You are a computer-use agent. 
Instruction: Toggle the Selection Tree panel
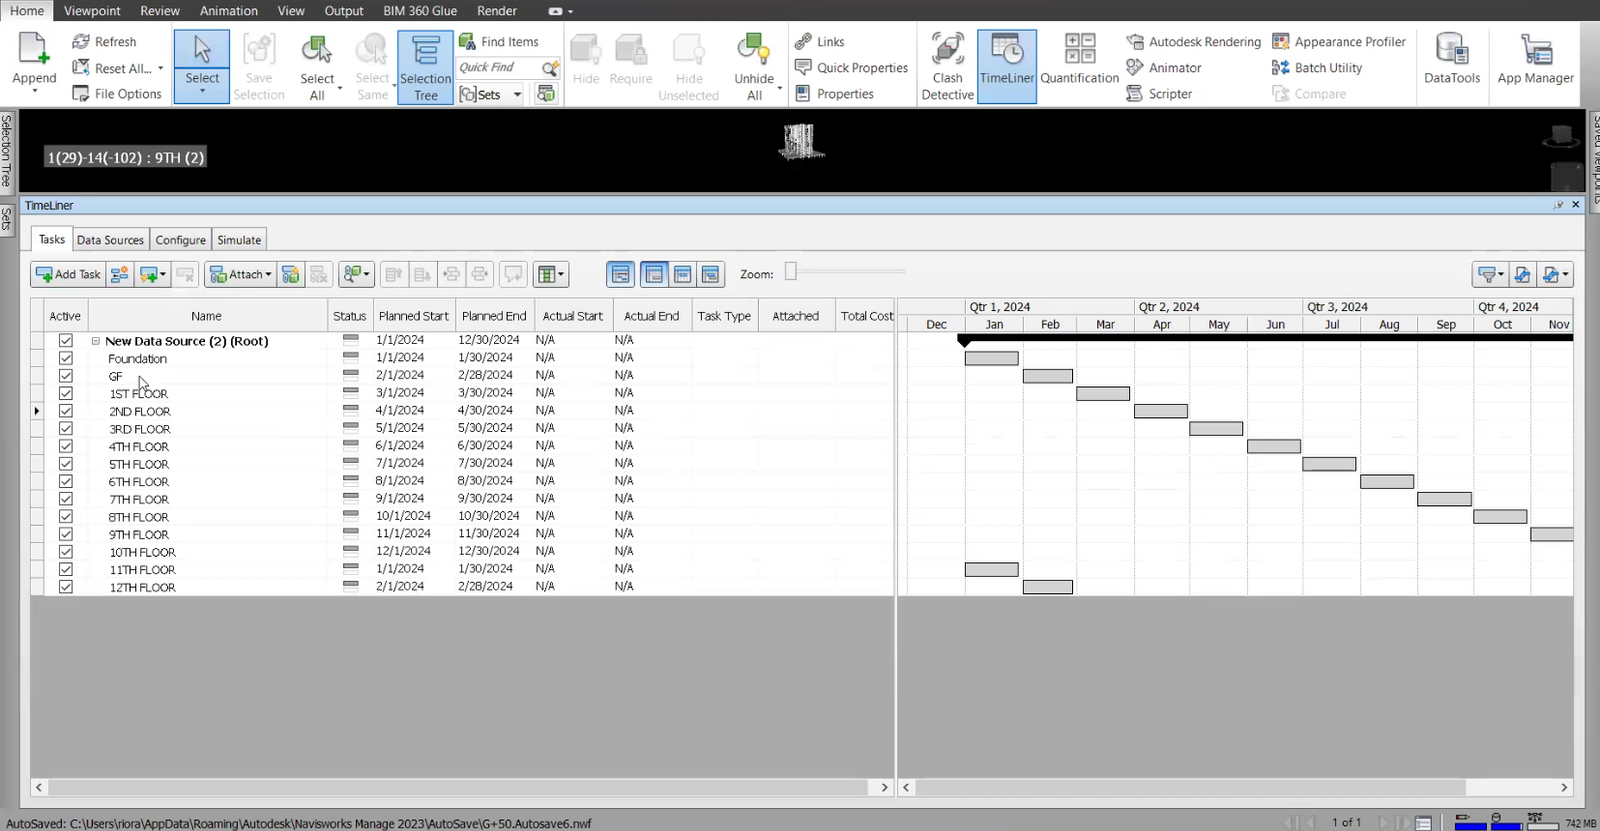425,67
